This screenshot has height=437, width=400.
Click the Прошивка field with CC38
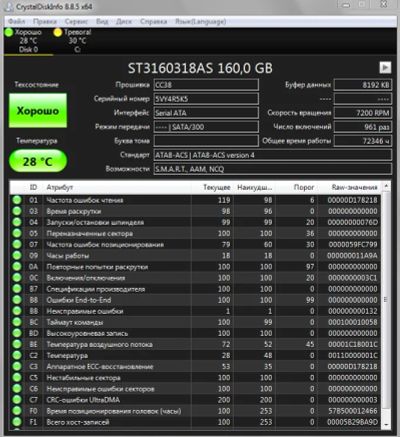[206, 85]
